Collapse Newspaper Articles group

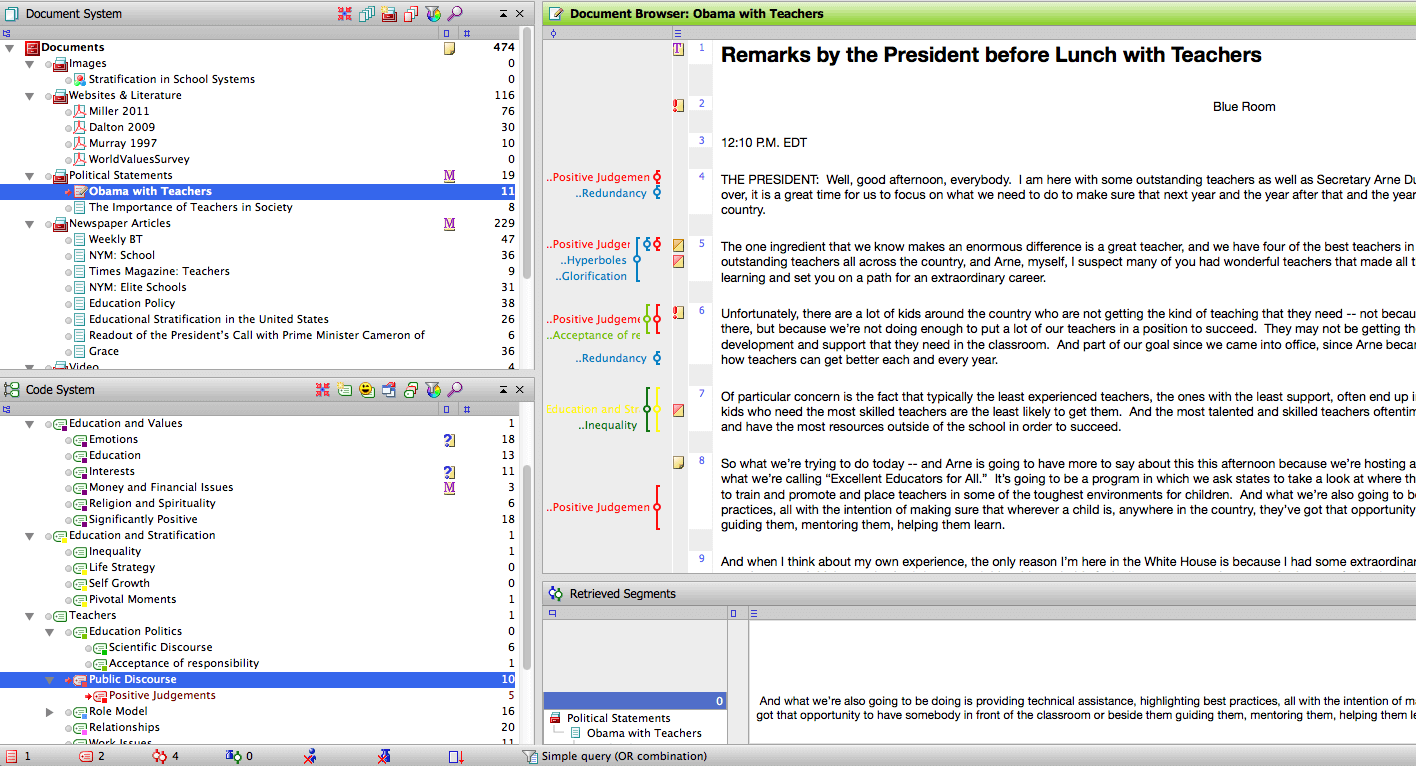29,223
